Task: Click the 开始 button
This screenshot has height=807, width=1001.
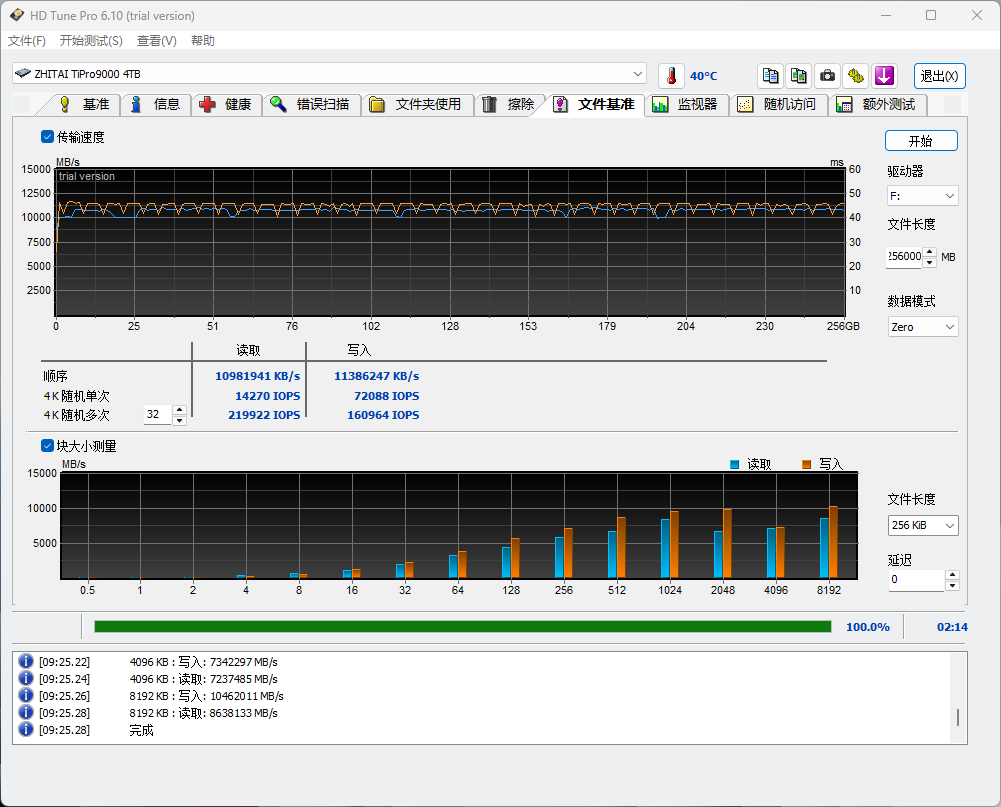Action: click(920, 141)
